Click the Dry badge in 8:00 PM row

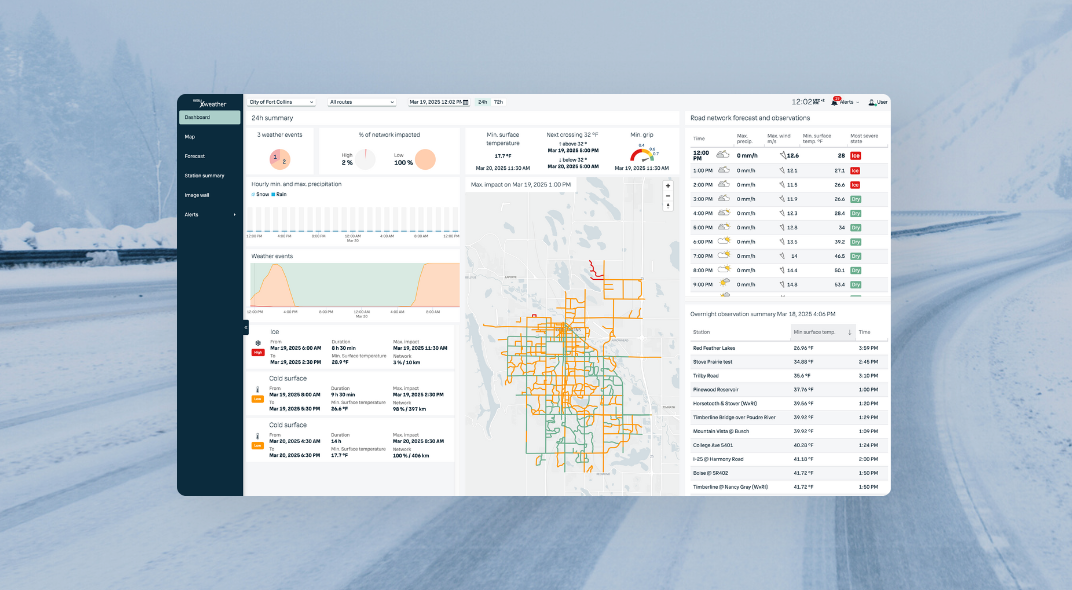[x=855, y=270]
